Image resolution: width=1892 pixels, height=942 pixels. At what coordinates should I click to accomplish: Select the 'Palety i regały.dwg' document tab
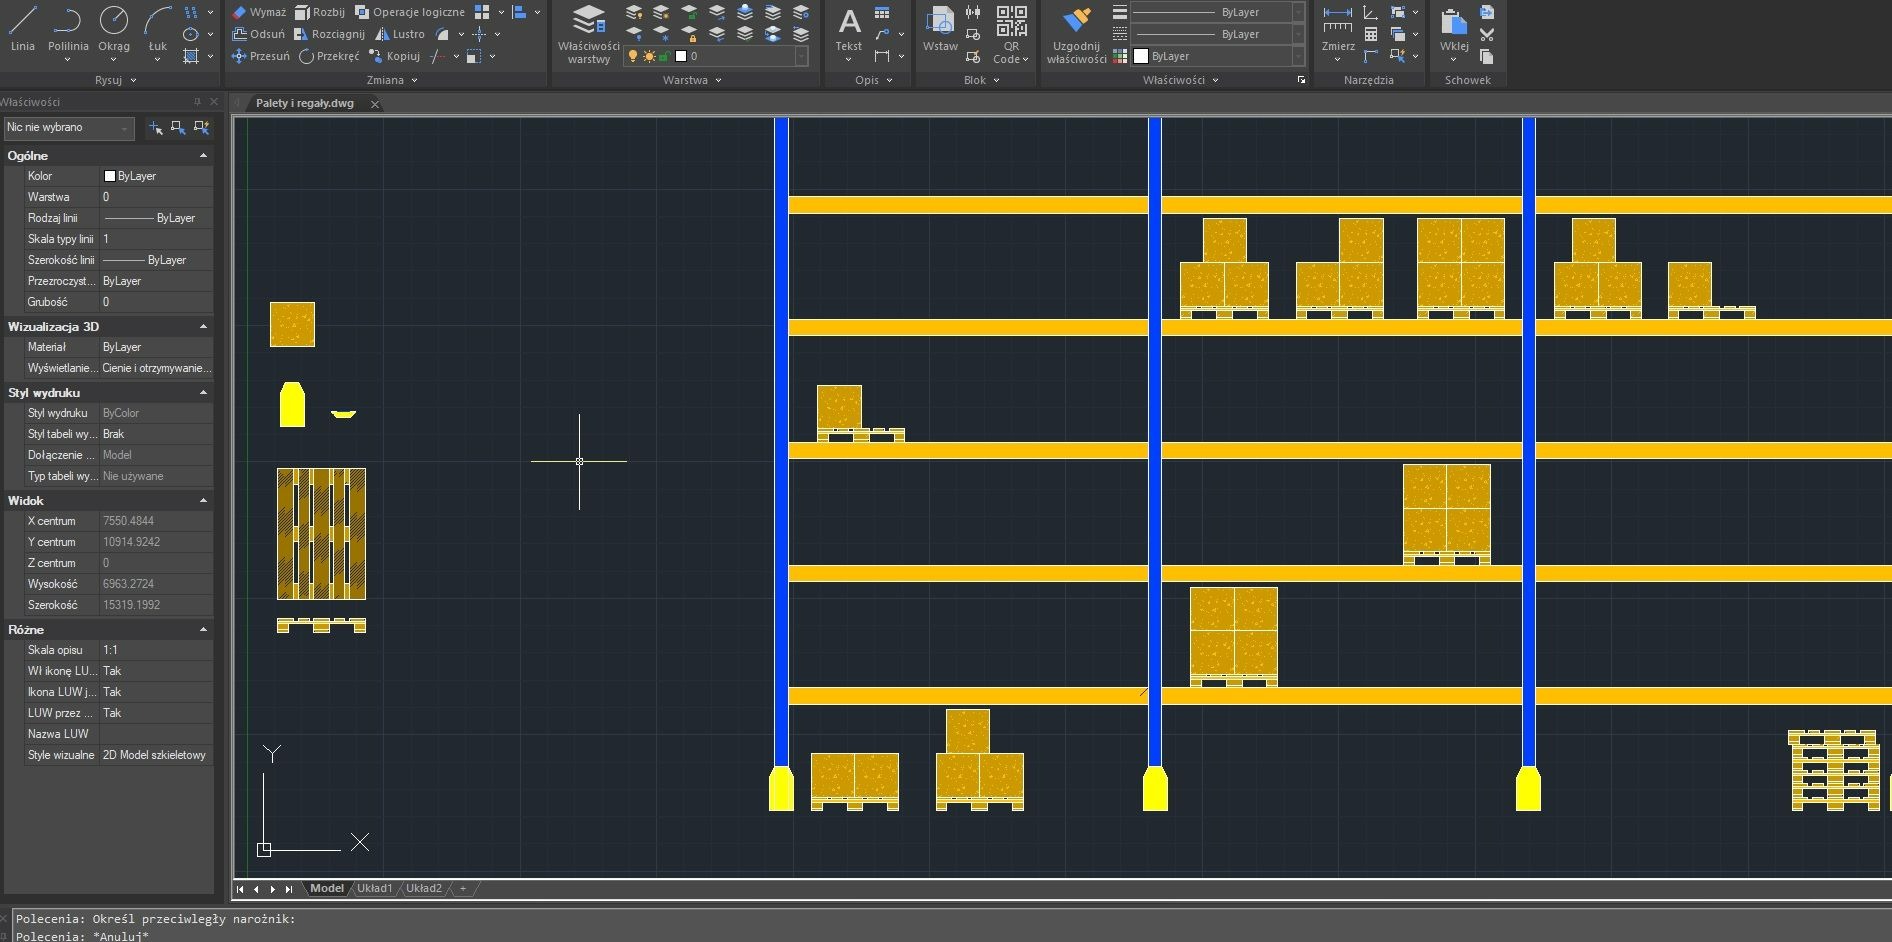pyautogui.click(x=305, y=103)
